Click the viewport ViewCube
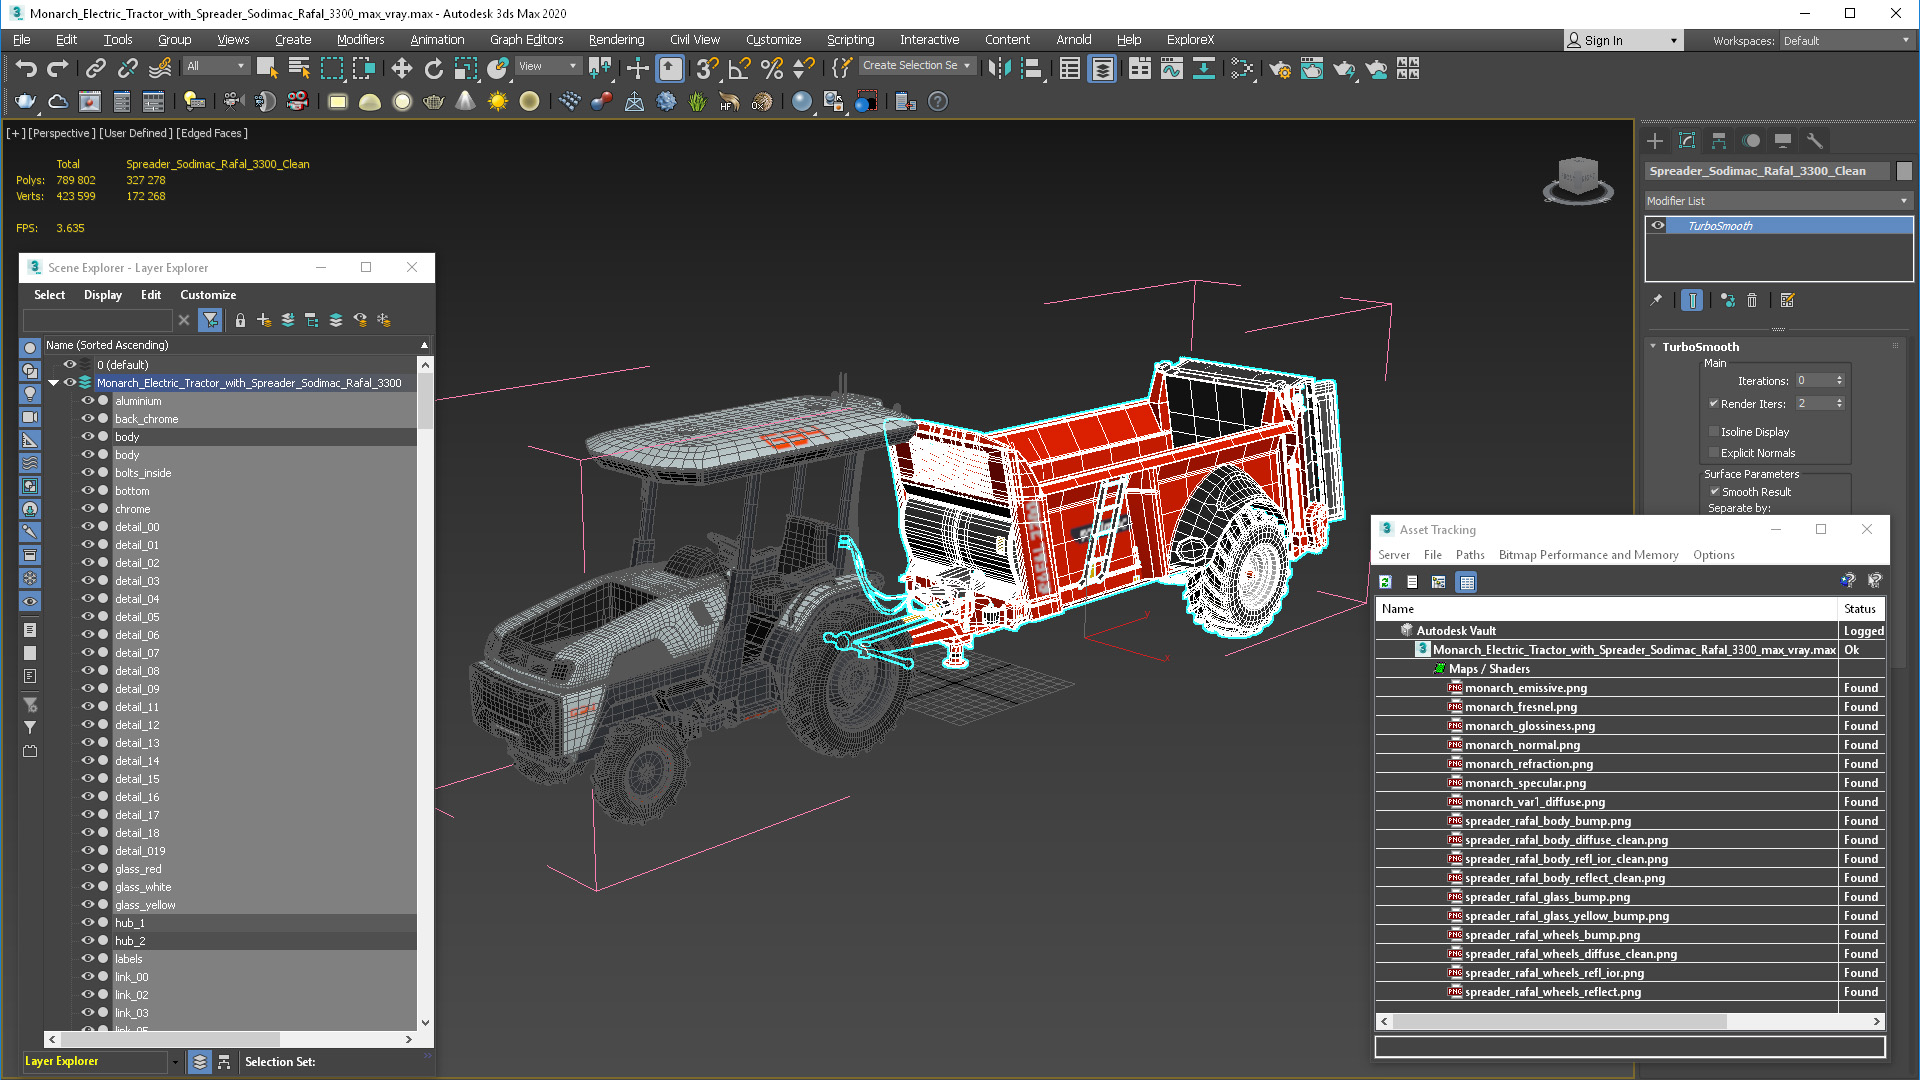Image resolution: width=1920 pixels, height=1080 pixels. pyautogui.click(x=1578, y=180)
